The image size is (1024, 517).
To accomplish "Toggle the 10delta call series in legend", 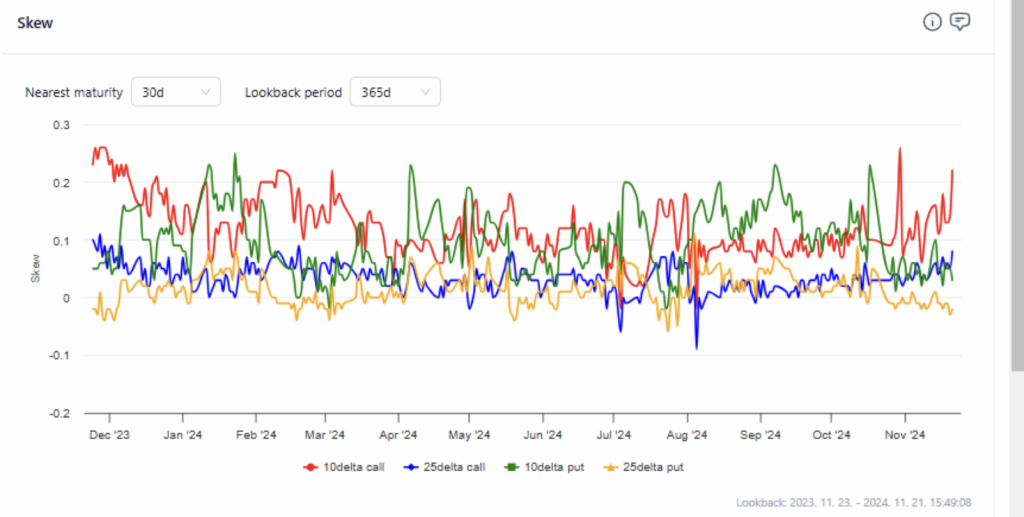I will (346, 467).
